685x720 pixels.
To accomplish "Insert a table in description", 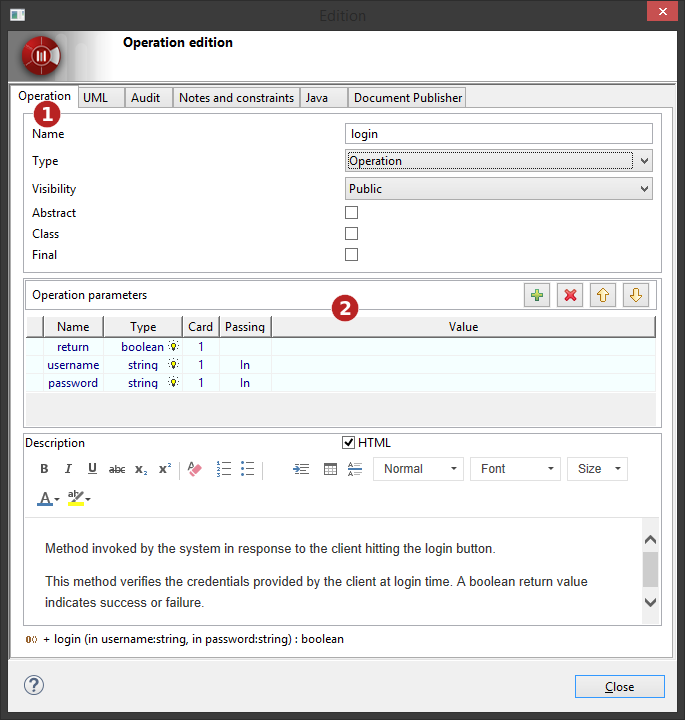I will [x=331, y=469].
